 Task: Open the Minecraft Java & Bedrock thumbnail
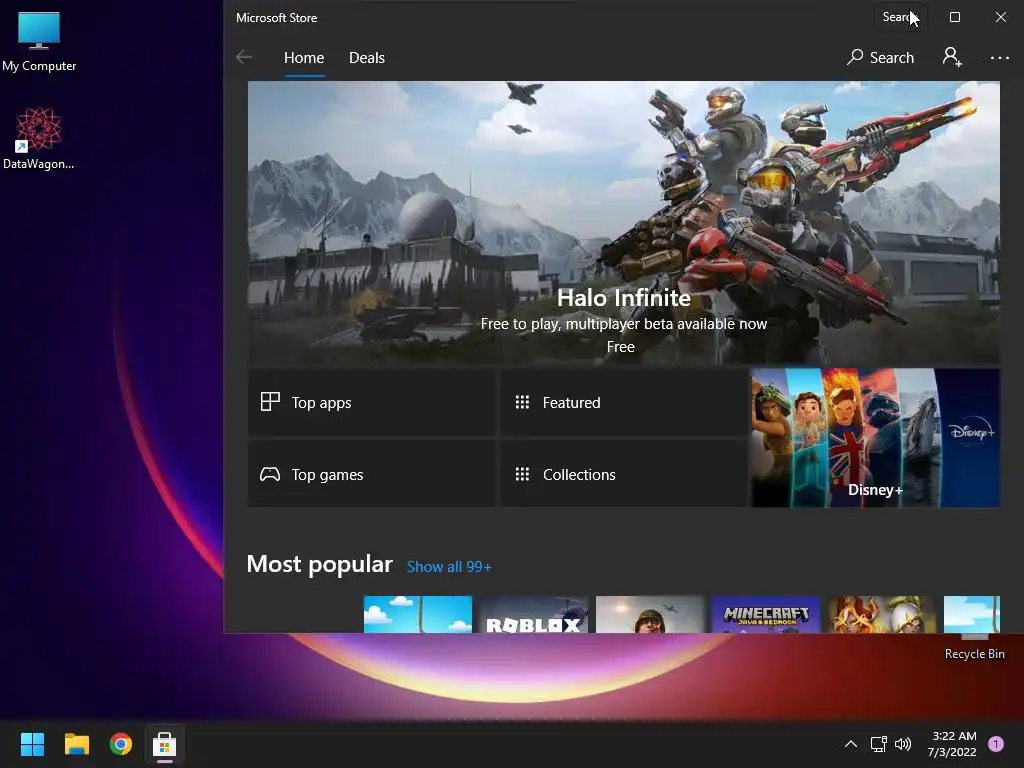(x=765, y=615)
